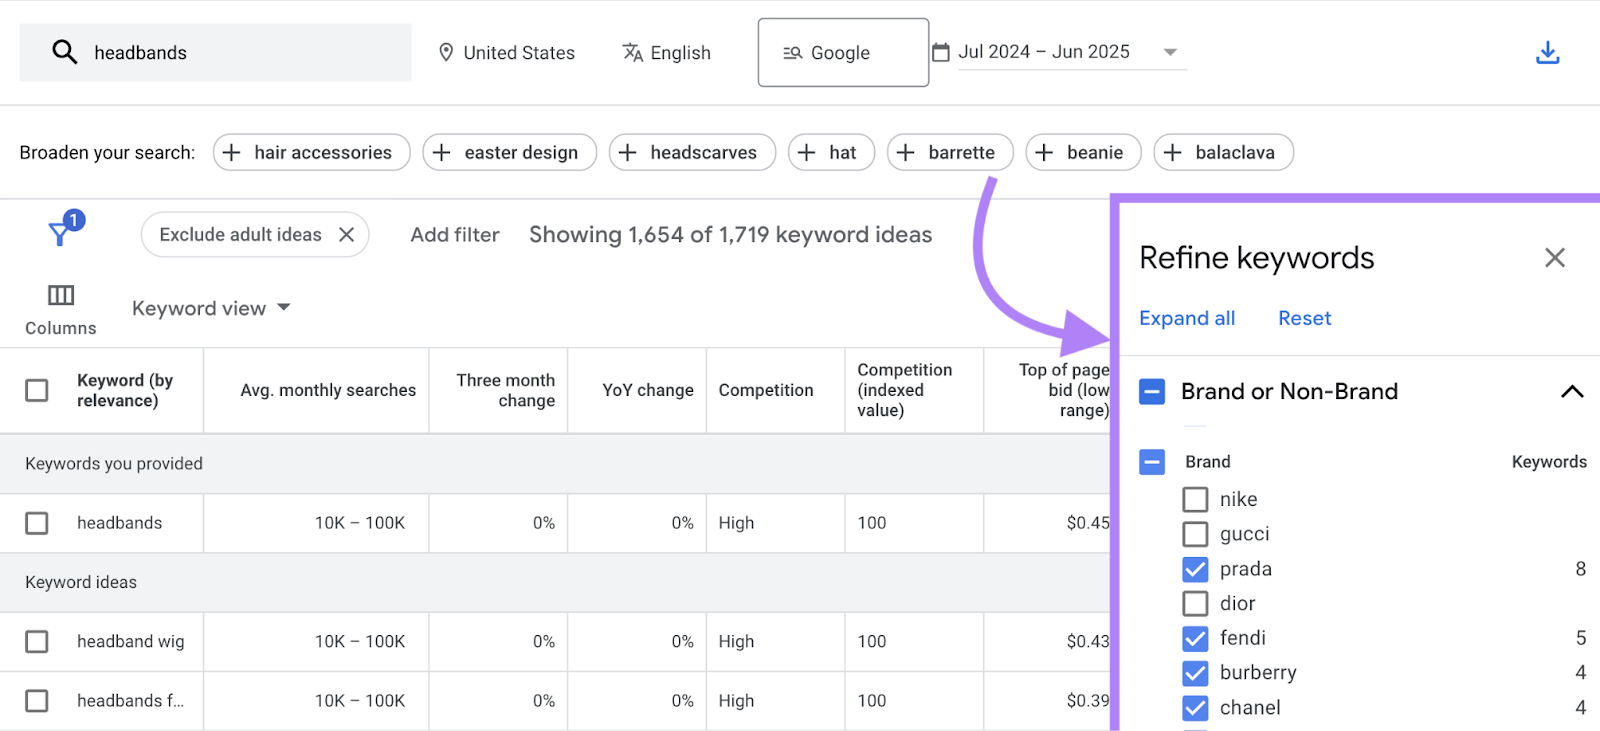The width and height of the screenshot is (1600, 731).
Task: Close the Refine keywords panel
Action: 1554,258
